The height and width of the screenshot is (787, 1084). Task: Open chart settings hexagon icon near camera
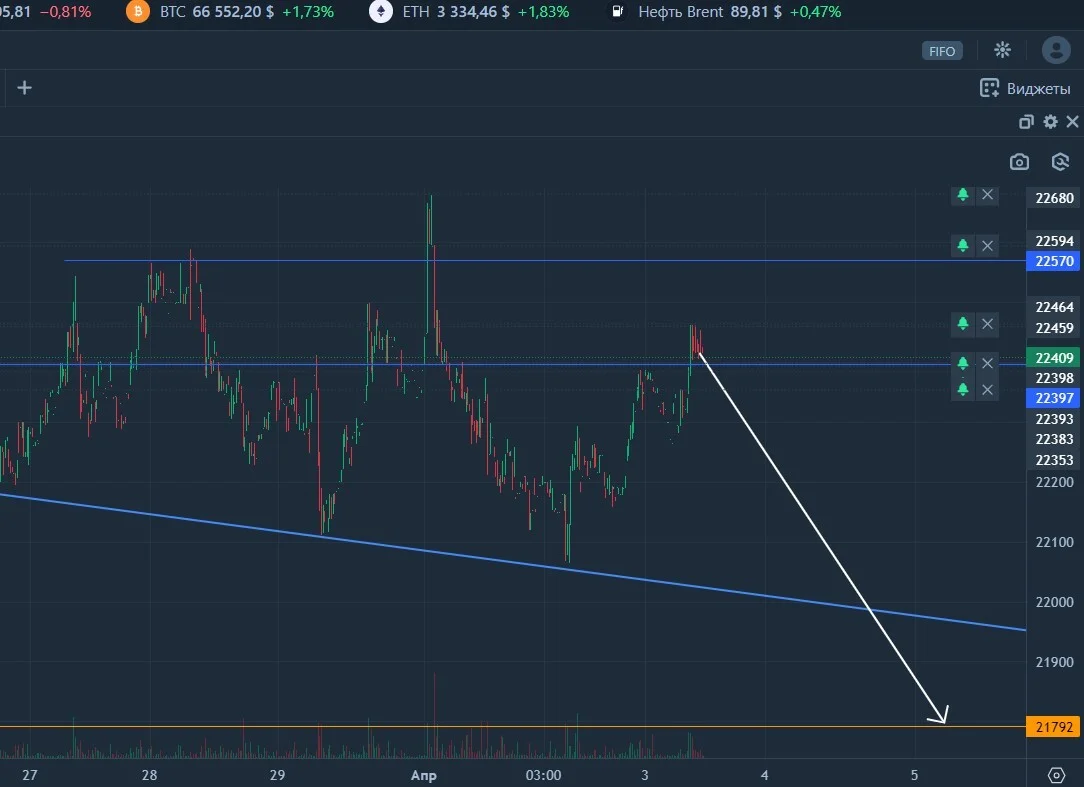(1060, 162)
